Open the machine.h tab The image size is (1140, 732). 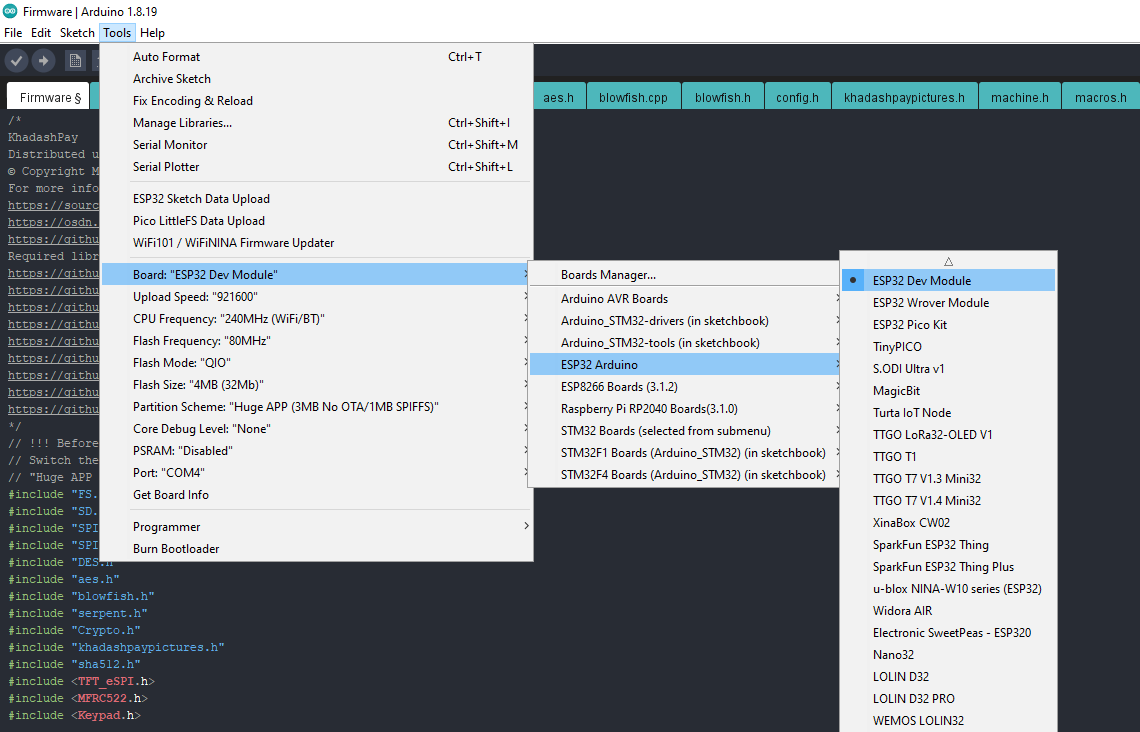tap(1020, 97)
